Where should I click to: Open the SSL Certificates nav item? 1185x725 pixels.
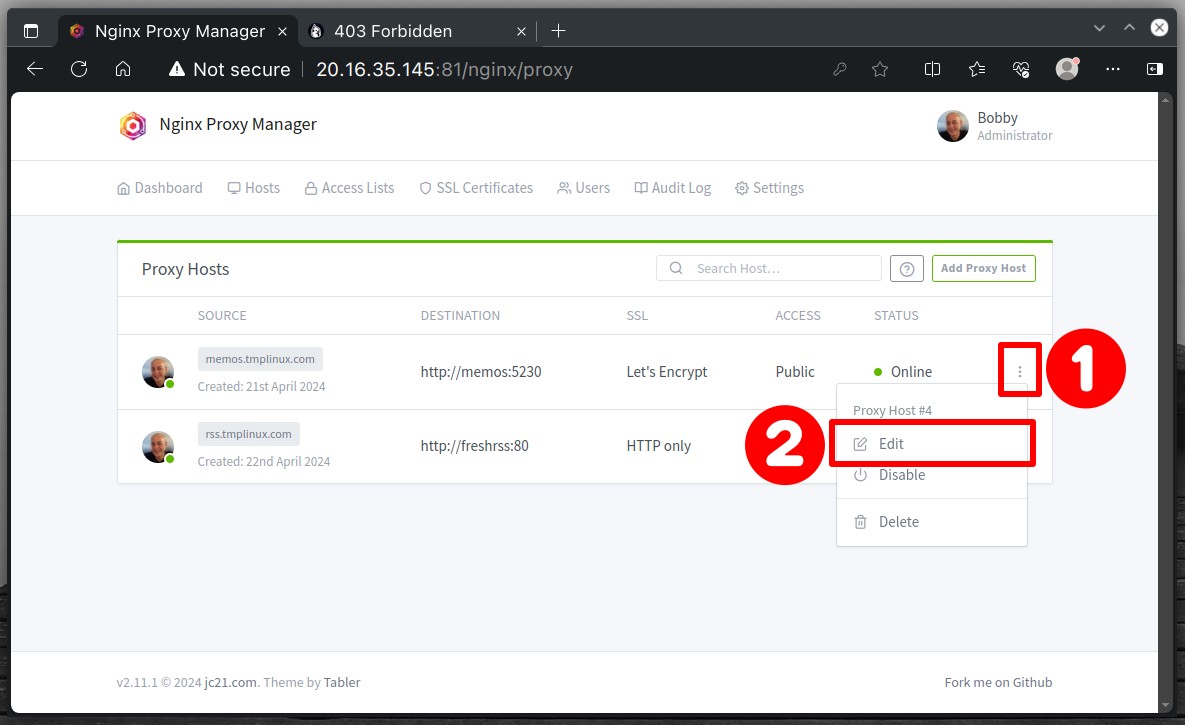[x=476, y=187]
